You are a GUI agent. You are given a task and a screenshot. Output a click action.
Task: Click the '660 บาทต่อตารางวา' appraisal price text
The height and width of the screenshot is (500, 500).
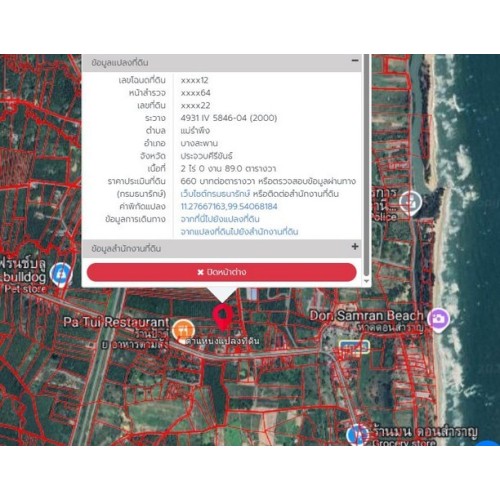(218, 181)
